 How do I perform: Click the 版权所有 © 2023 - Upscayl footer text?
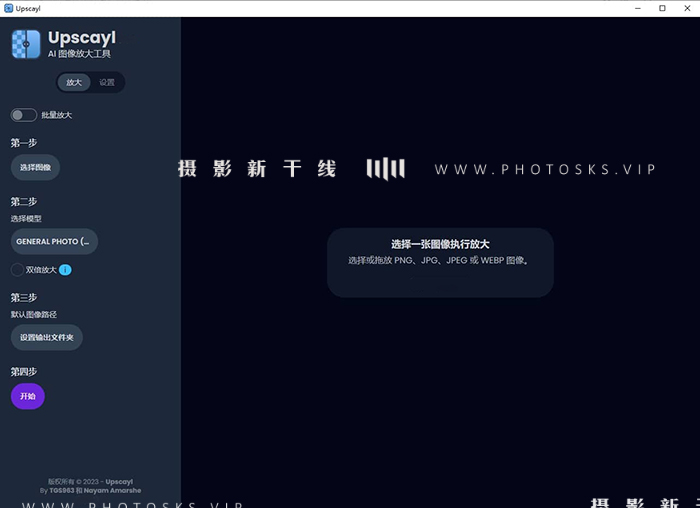(90, 481)
